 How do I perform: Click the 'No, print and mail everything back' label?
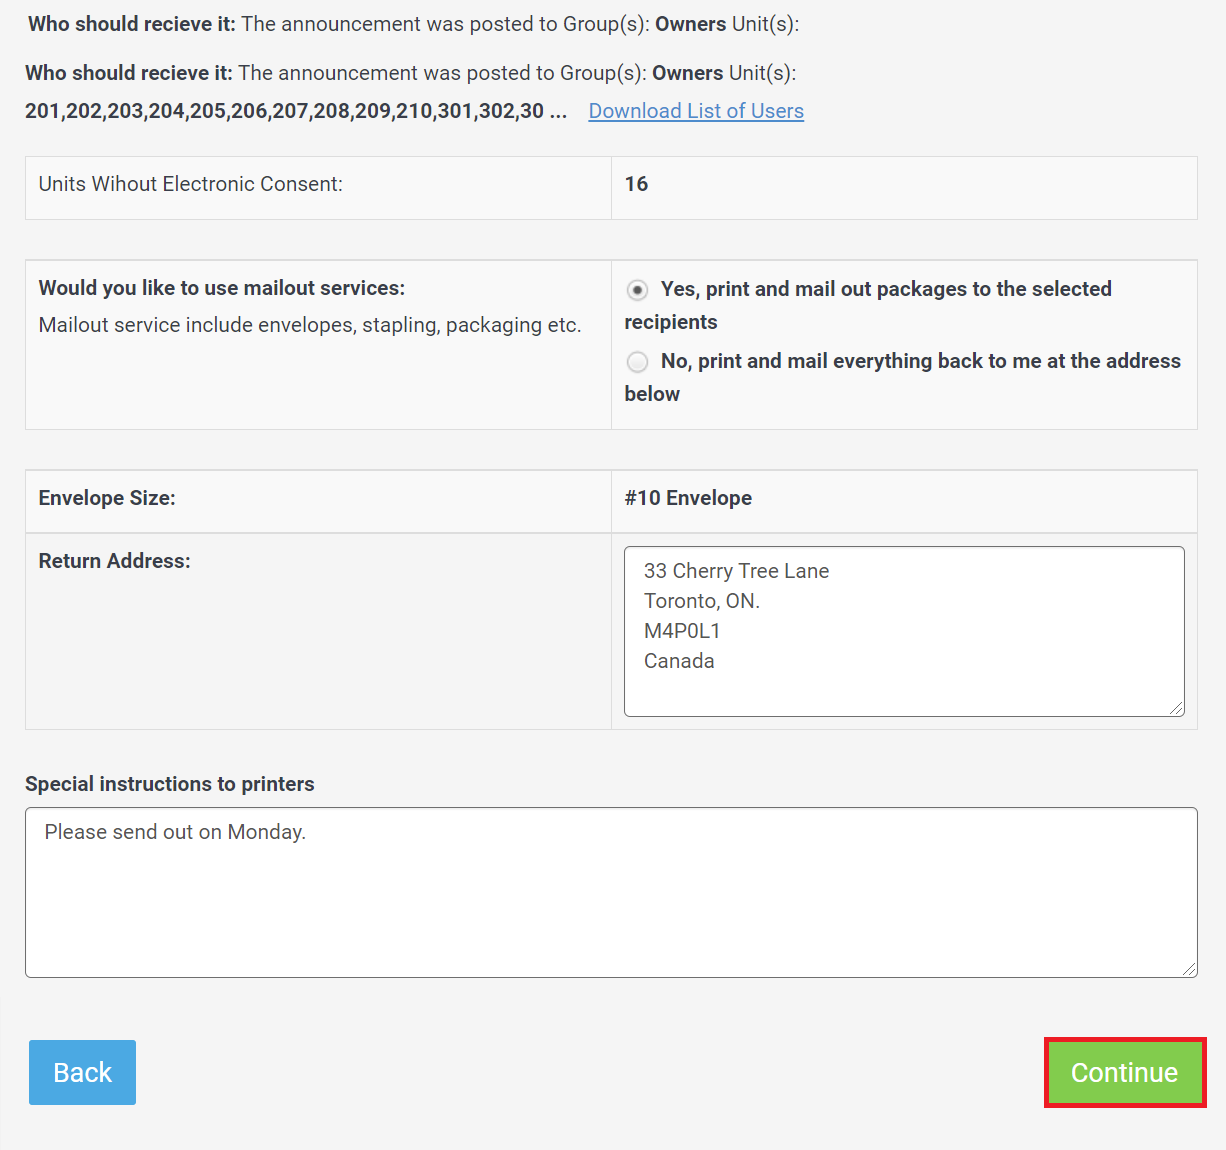coord(903,377)
